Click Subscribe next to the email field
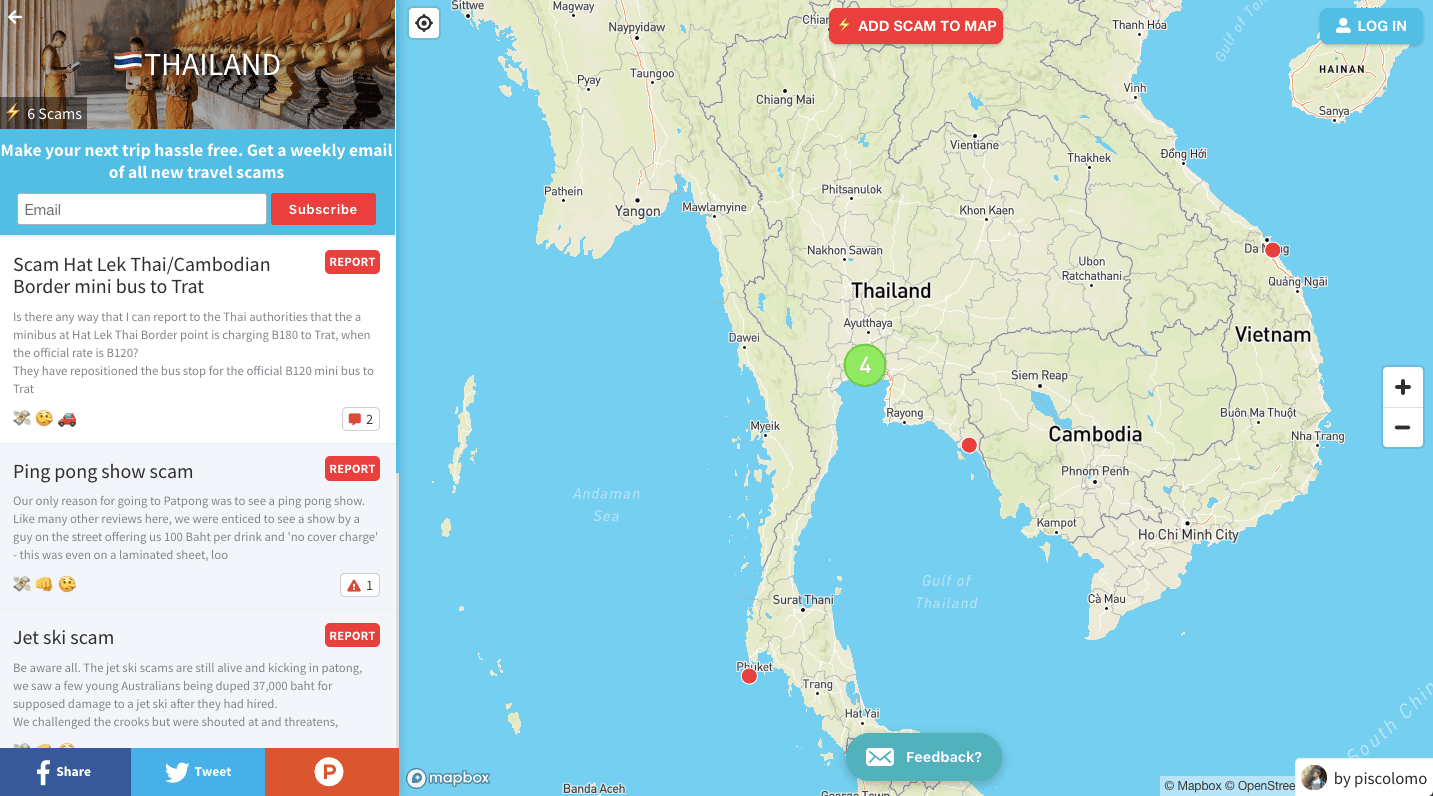This screenshot has width=1433, height=796. click(323, 209)
